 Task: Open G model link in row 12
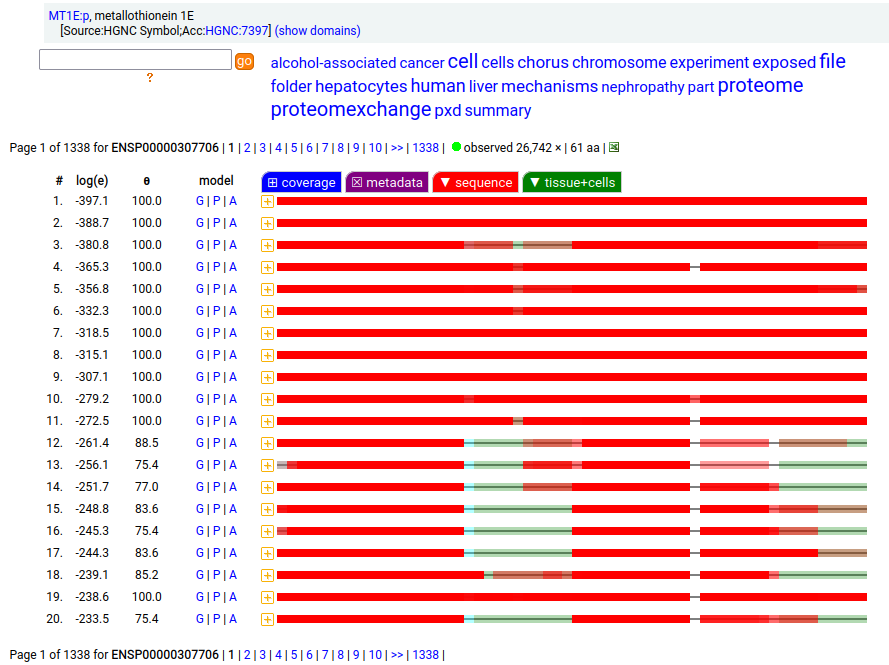200,443
